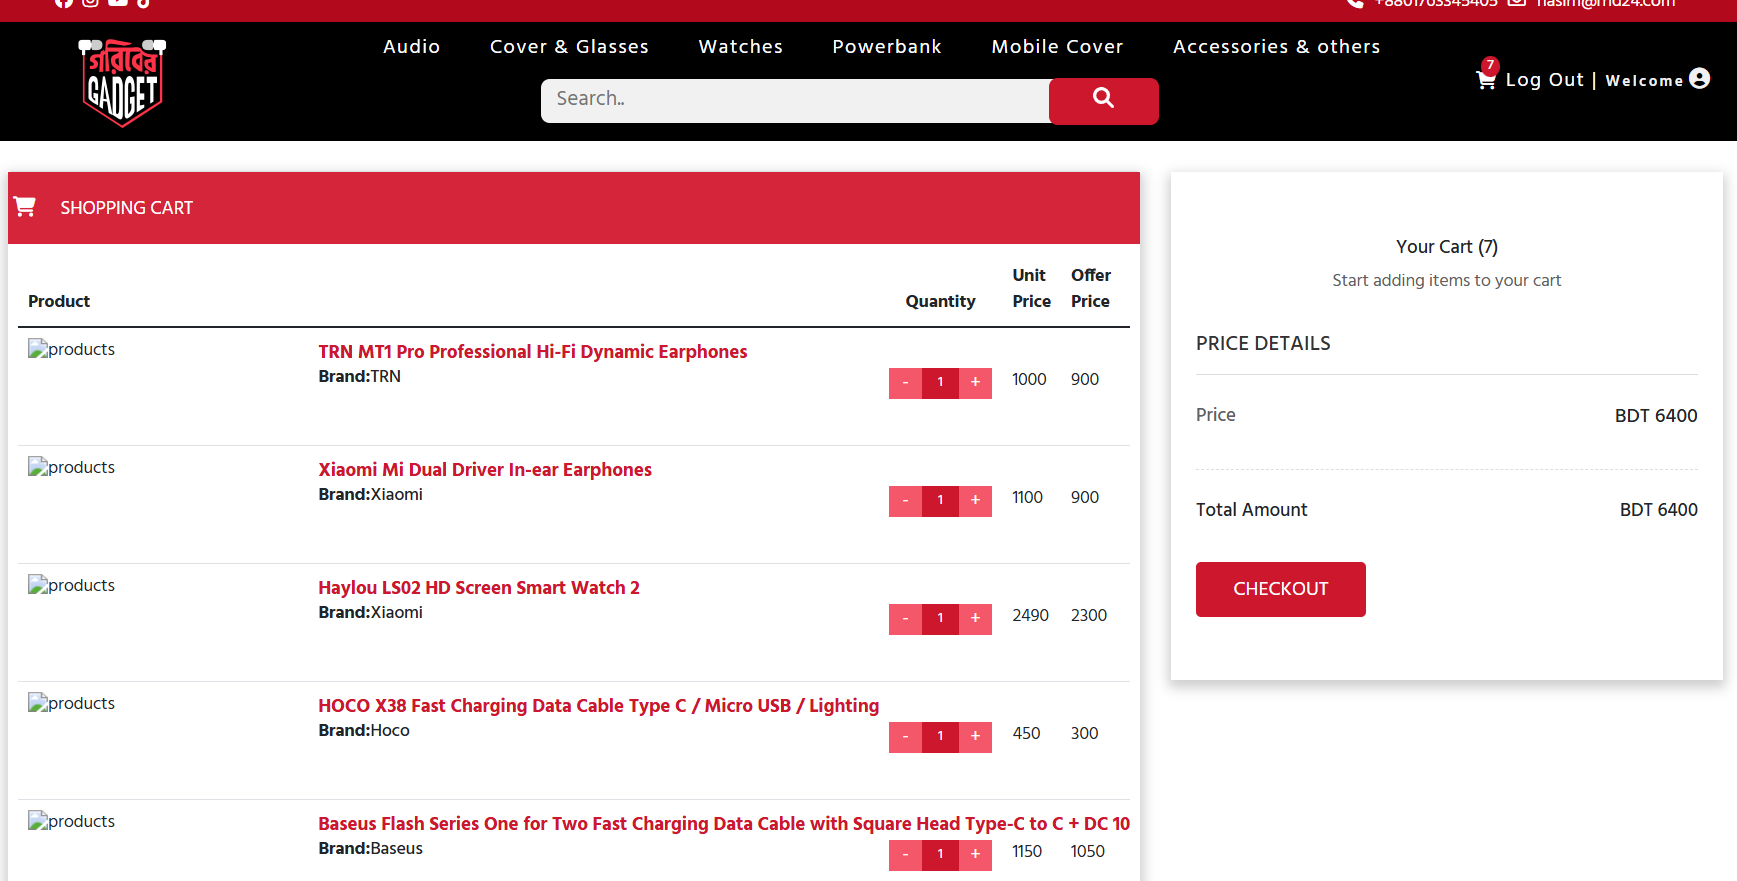Viewport: 1737px width, 881px height.
Task: Increase quantity of Haylou LS02 Smart Watch
Action: tap(975, 619)
